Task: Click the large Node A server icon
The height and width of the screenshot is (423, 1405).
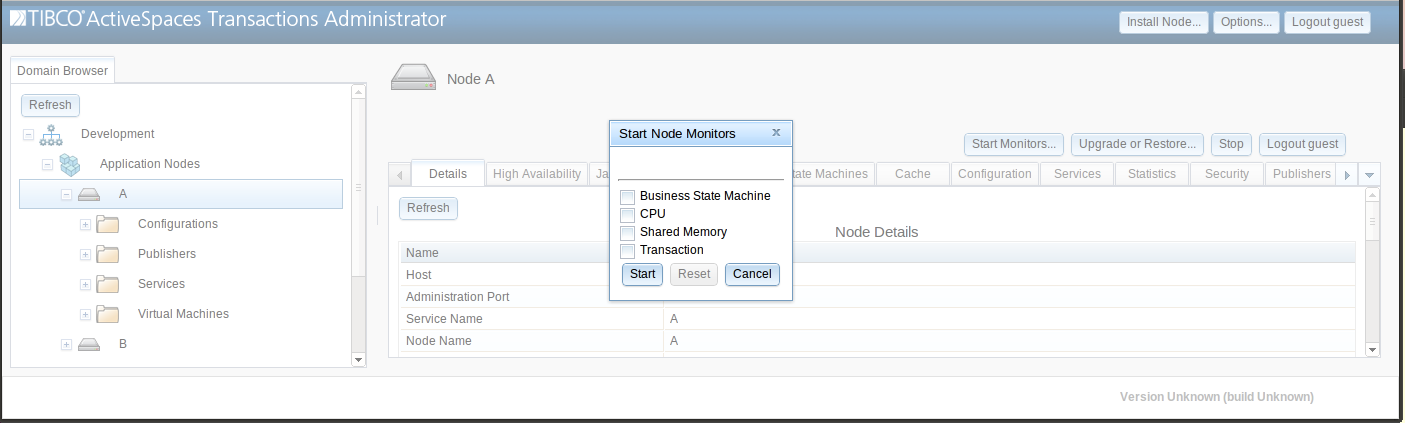Action: coord(413,78)
